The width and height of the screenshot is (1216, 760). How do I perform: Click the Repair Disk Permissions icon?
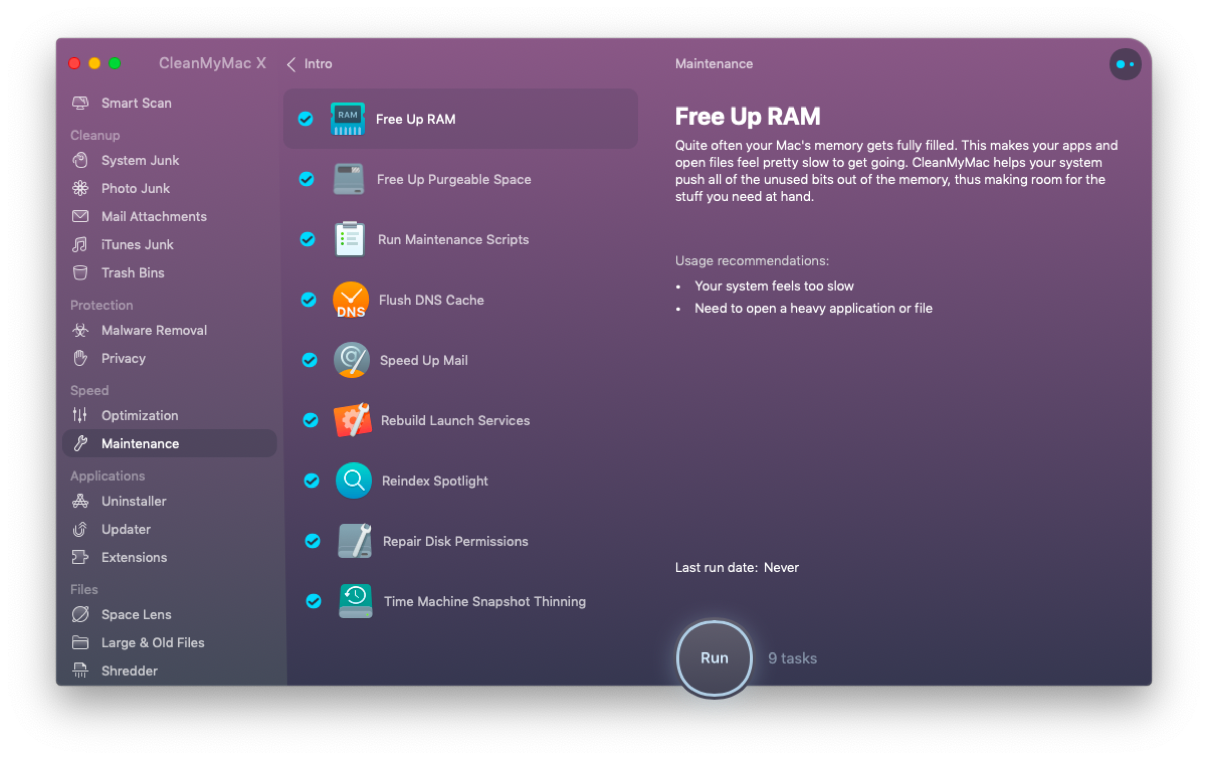pyautogui.click(x=355, y=541)
